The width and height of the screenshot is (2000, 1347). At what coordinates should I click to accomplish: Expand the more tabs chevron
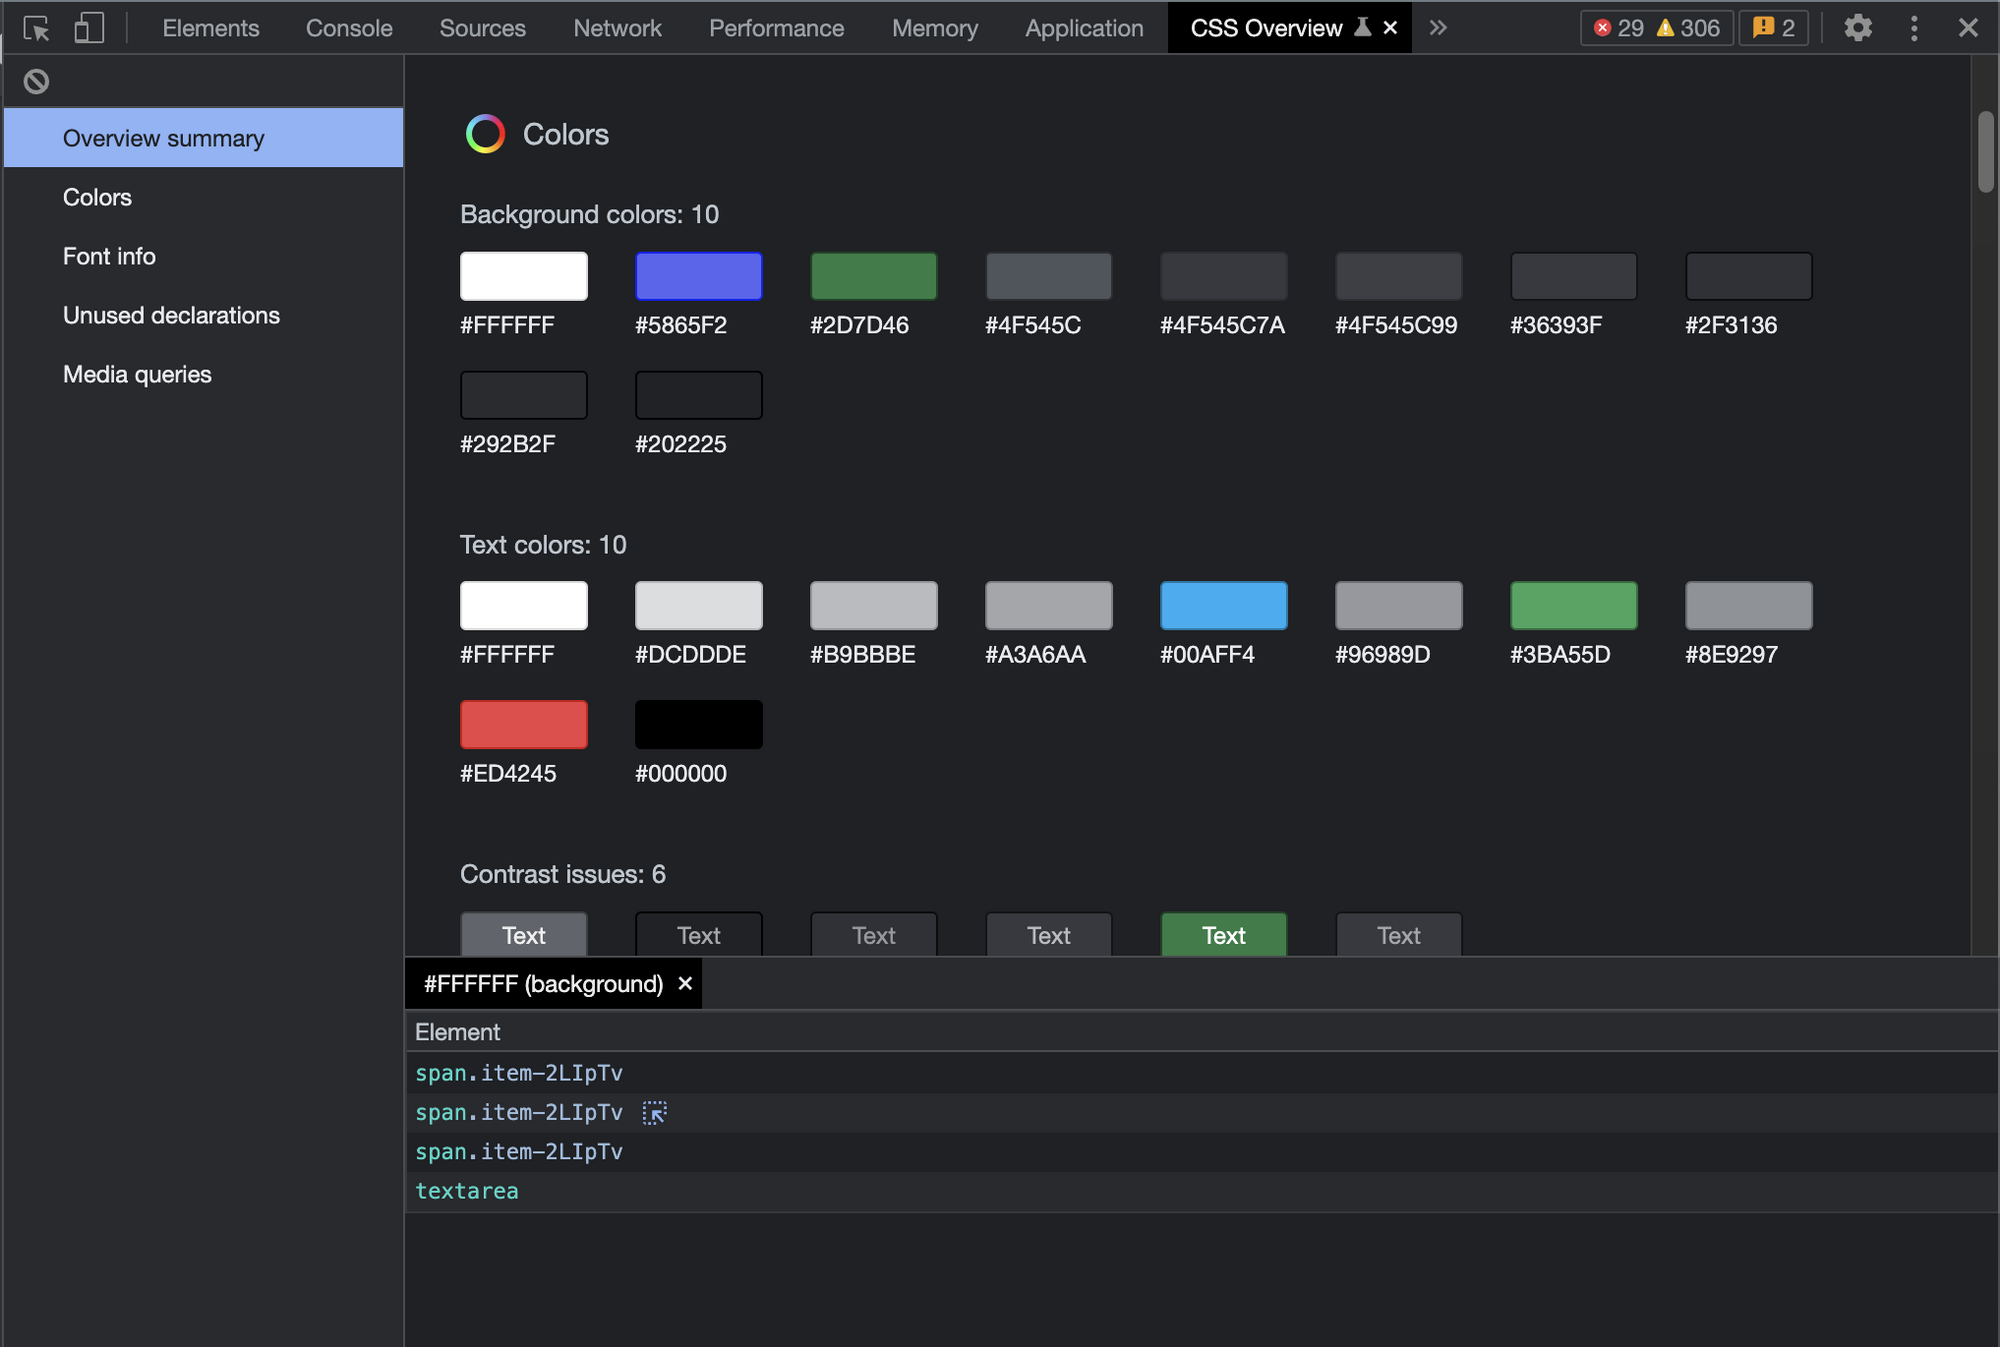(1438, 28)
